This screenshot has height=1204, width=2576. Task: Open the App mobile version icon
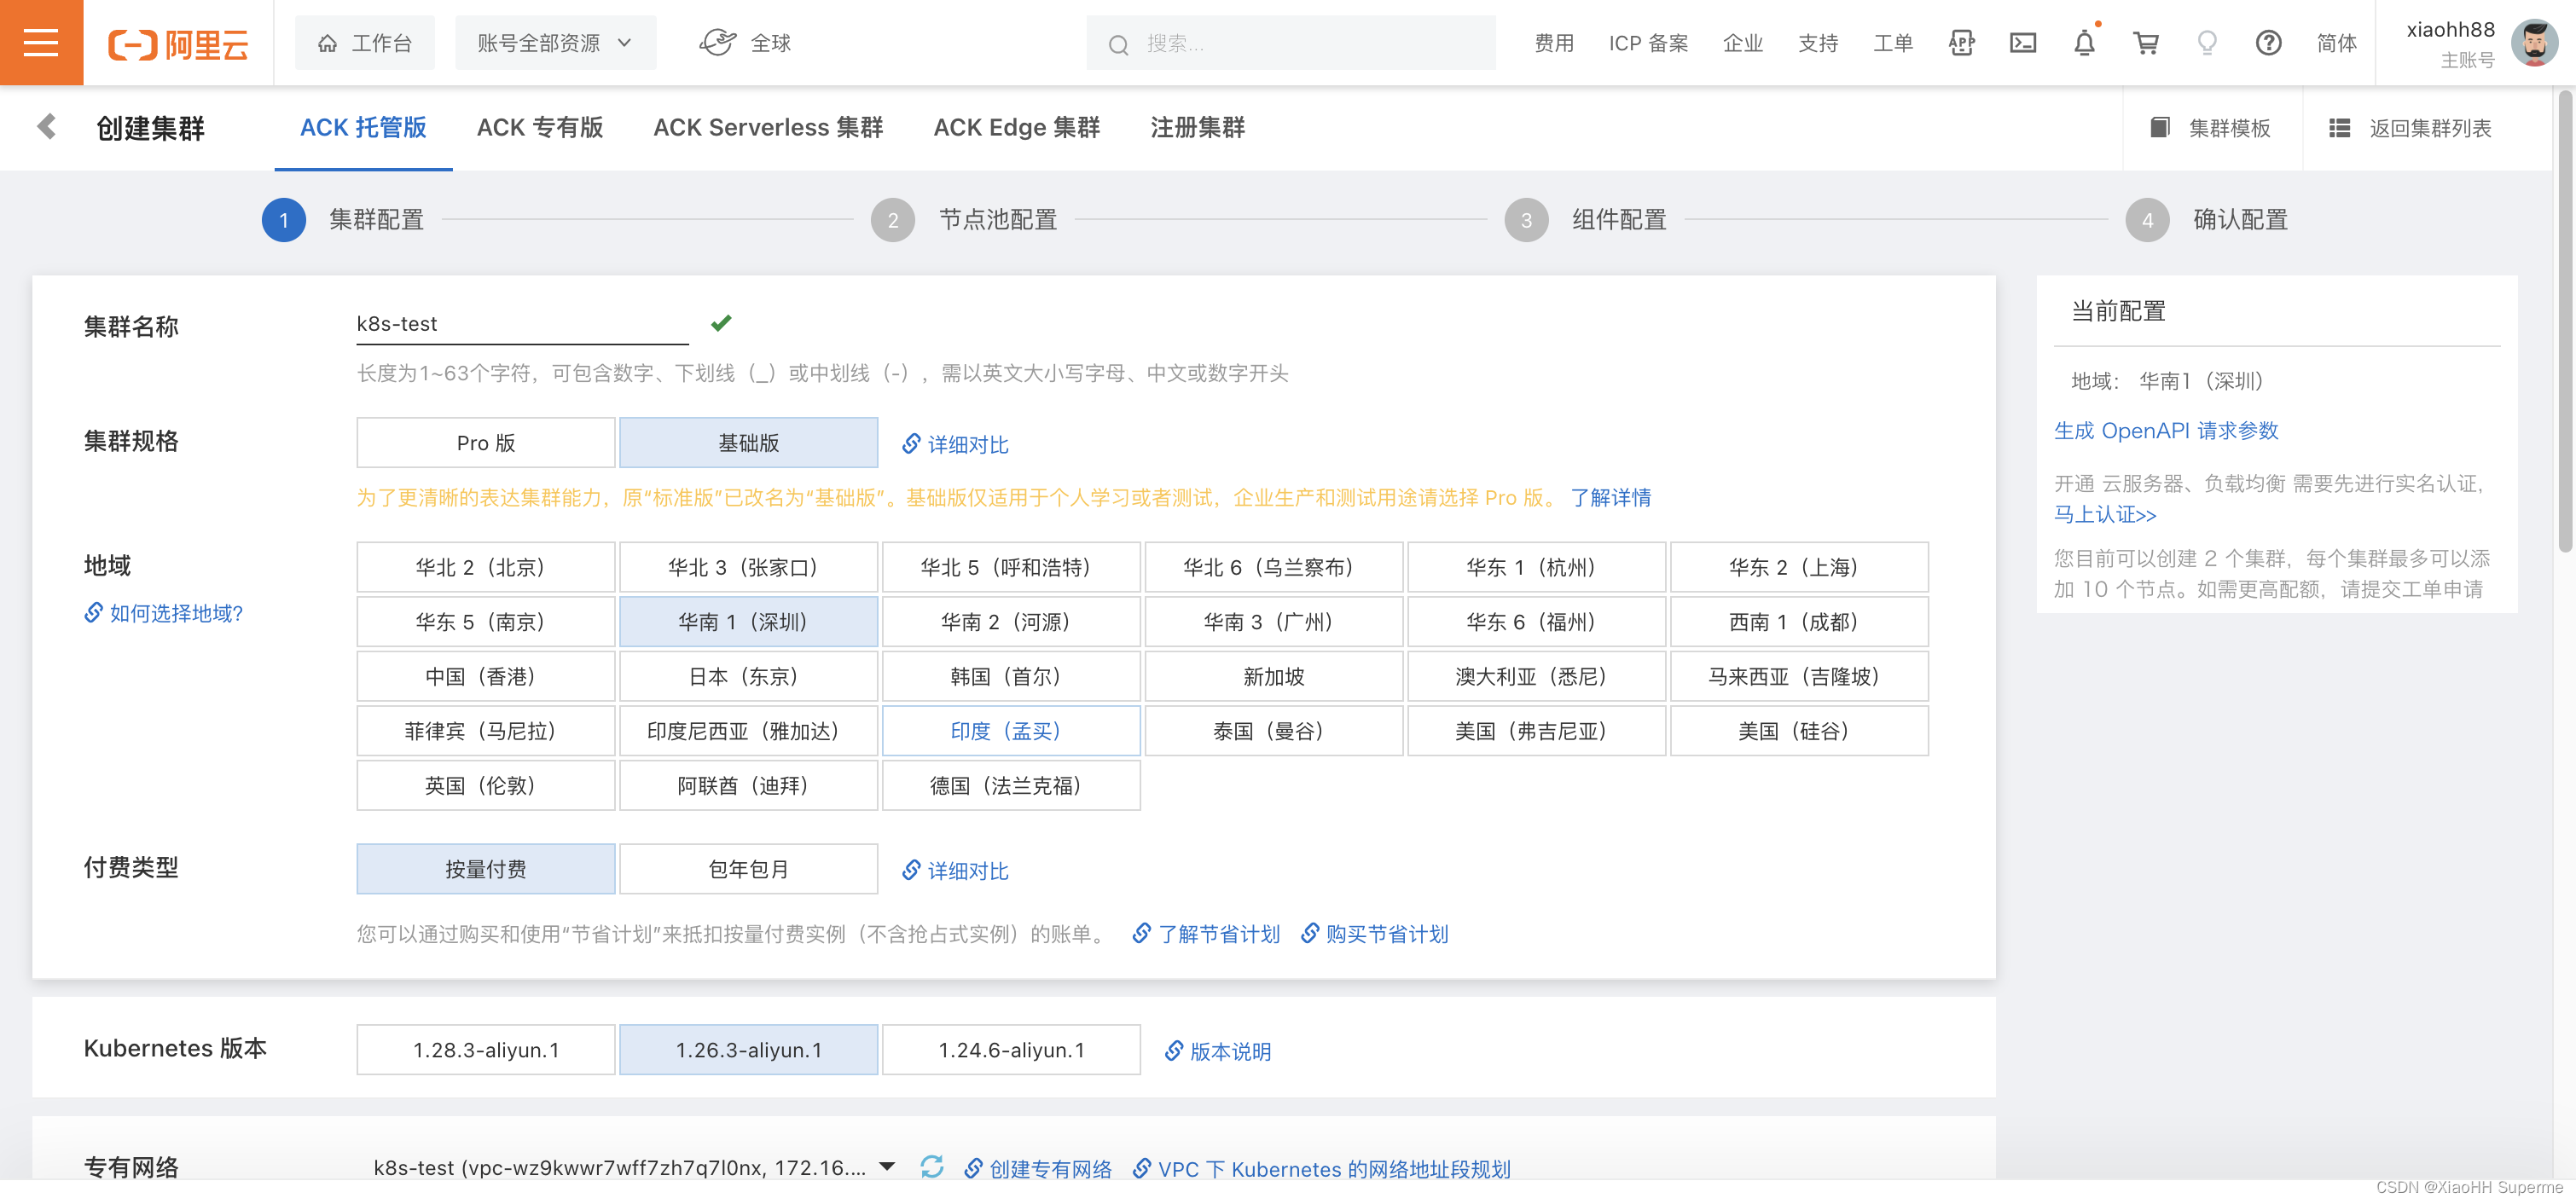click(x=1961, y=42)
